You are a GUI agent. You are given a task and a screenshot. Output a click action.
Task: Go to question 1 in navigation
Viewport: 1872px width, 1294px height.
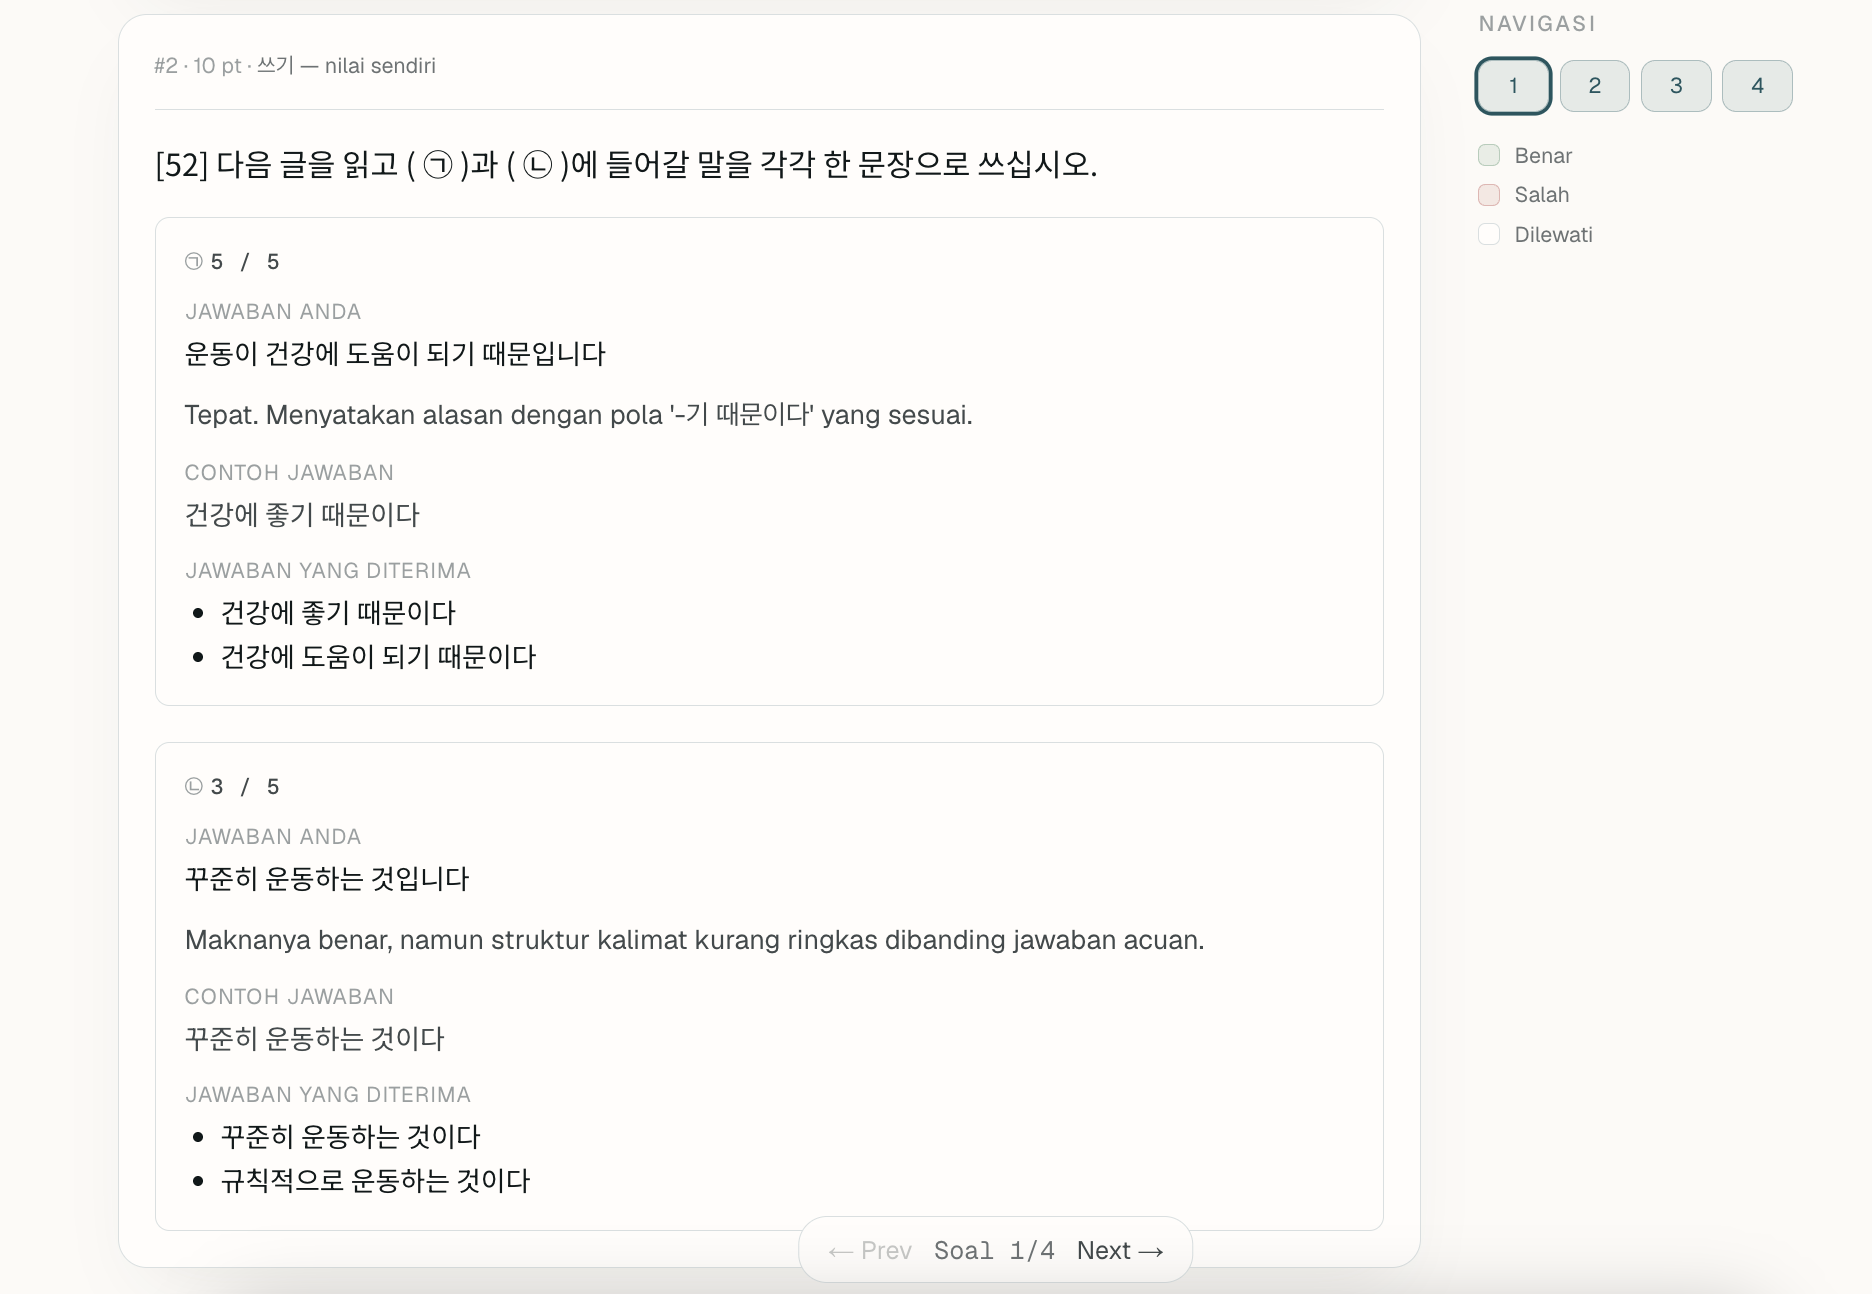pos(1513,86)
